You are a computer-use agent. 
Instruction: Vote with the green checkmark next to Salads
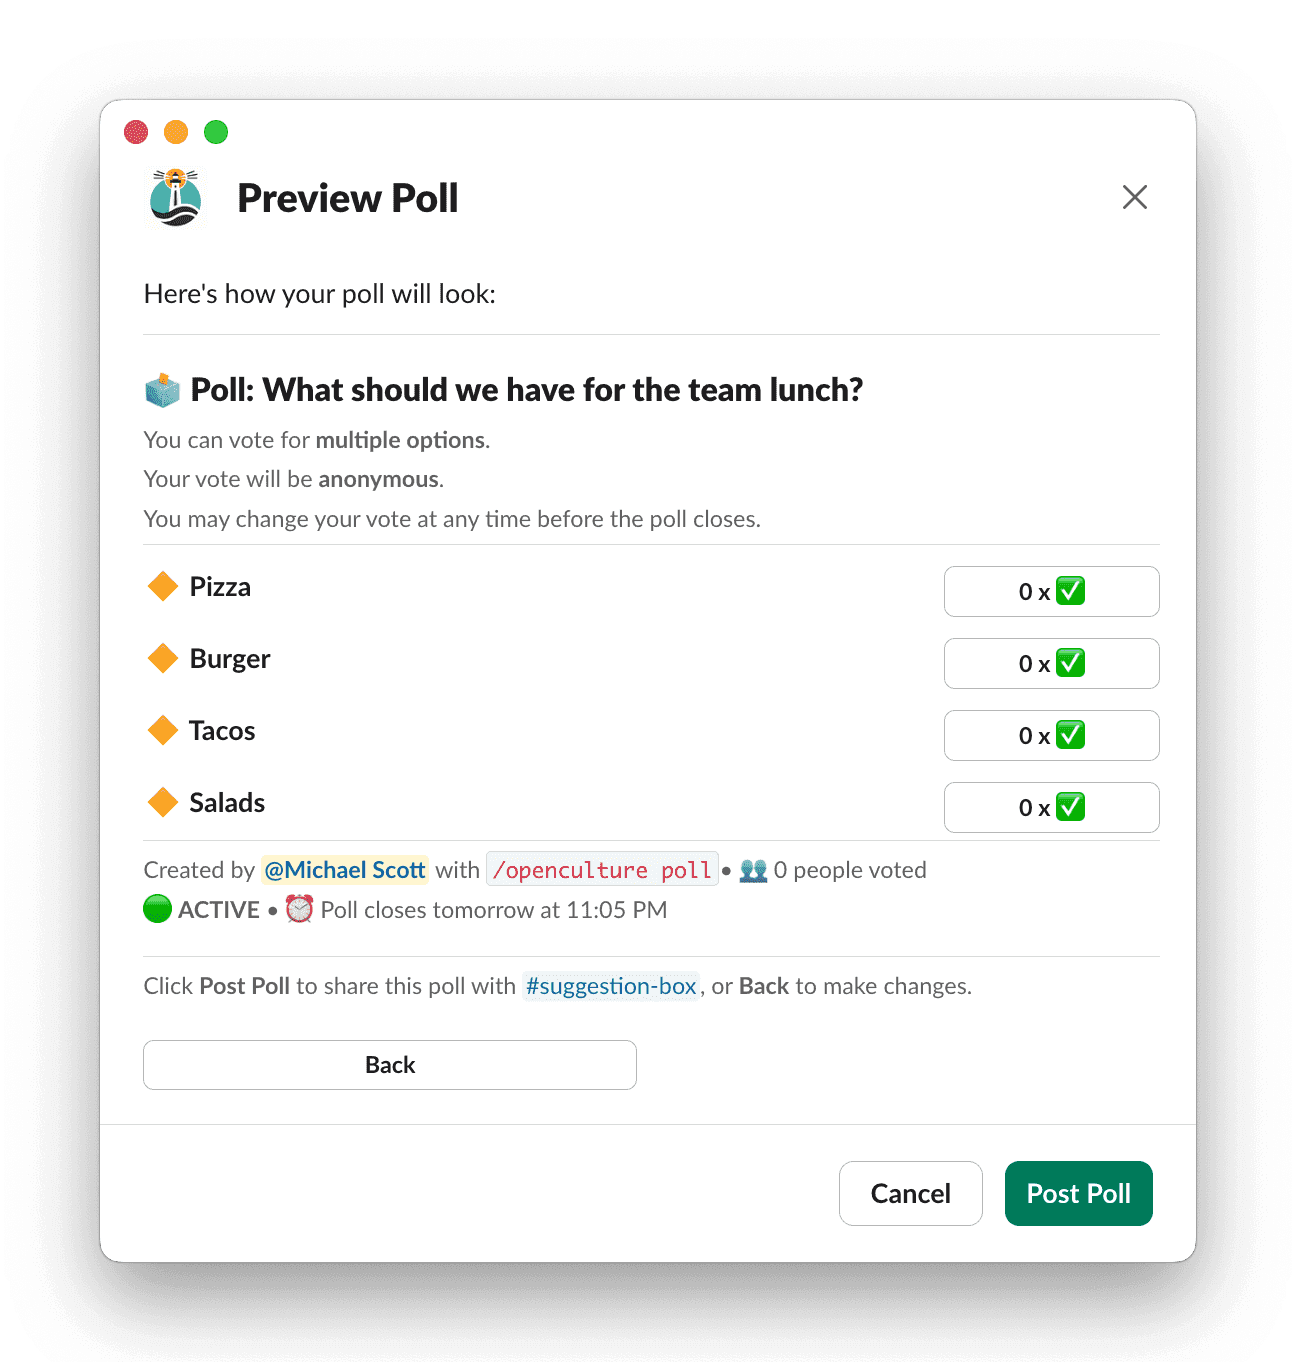1071,807
